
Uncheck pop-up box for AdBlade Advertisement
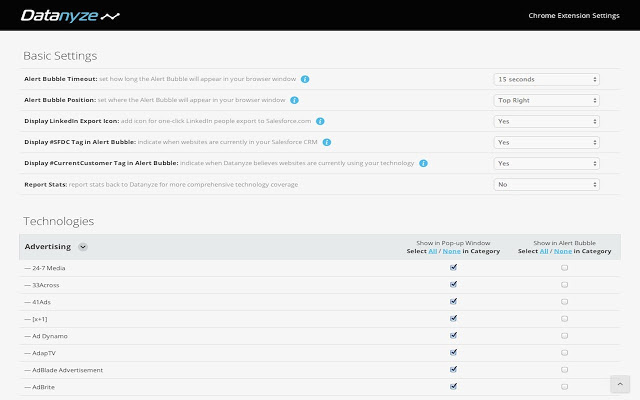coord(453,369)
